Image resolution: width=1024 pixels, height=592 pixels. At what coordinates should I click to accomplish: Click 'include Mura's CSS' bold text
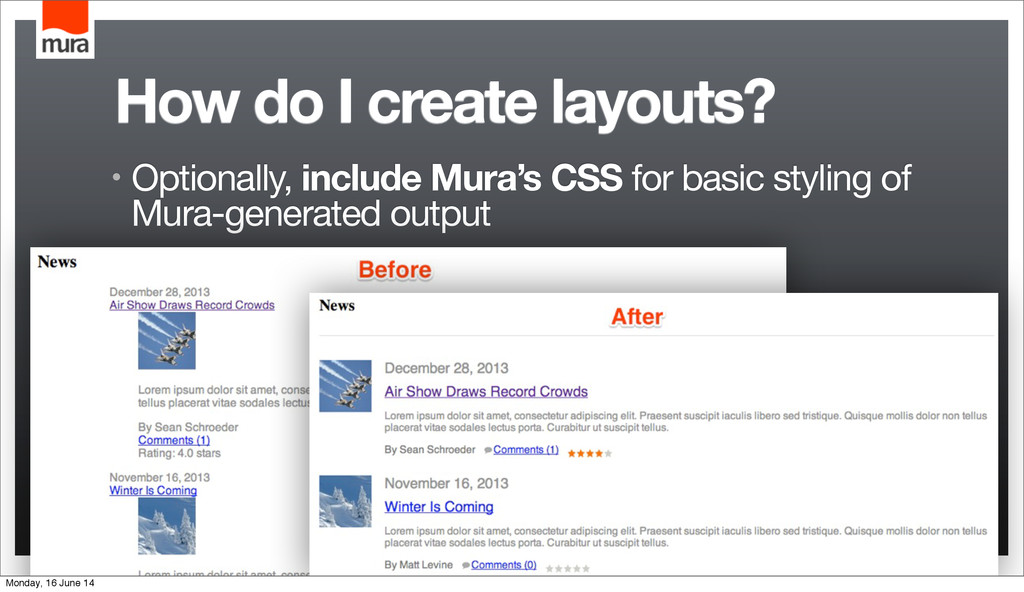pyautogui.click(x=462, y=178)
